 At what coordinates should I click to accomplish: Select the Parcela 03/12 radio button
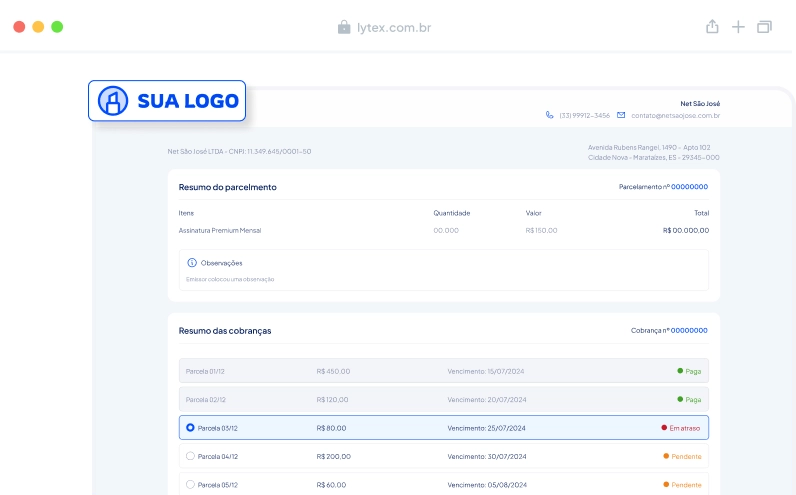pos(190,427)
